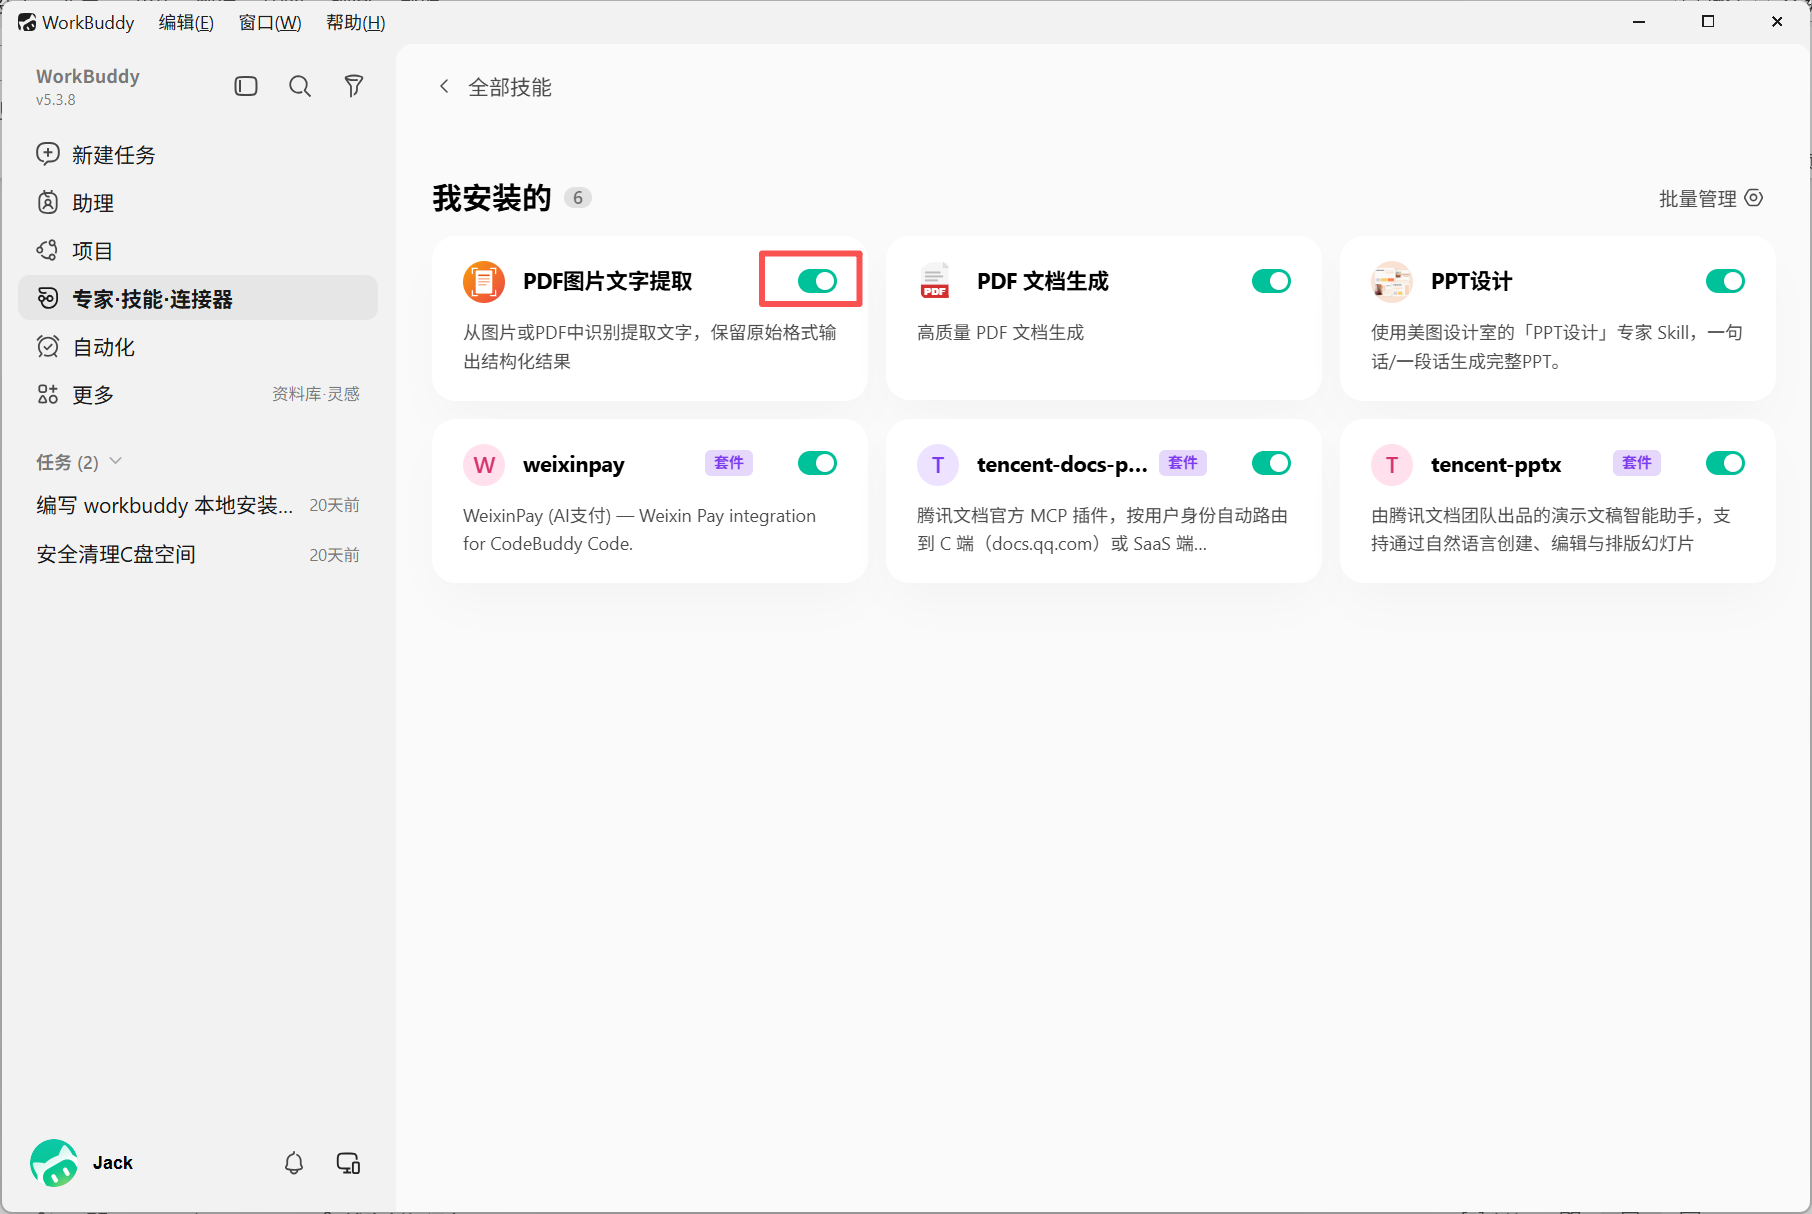Click version label v5.3.8

point(56,100)
